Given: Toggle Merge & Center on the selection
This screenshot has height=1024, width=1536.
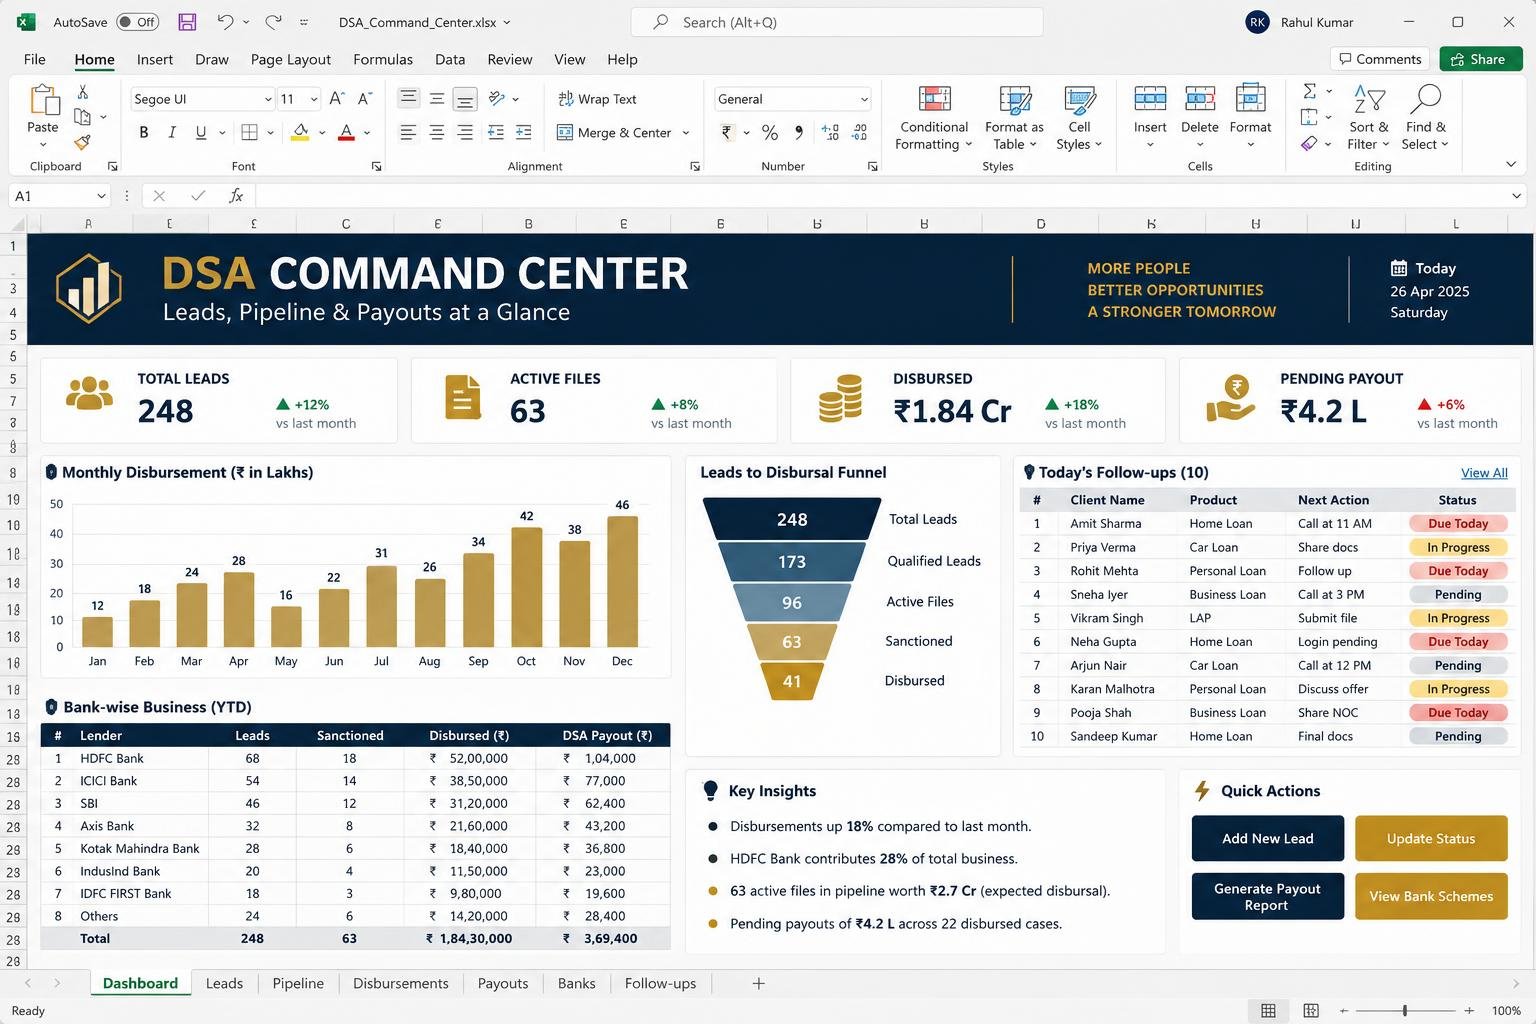Looking at the screenshot, I should coord(614,132).
